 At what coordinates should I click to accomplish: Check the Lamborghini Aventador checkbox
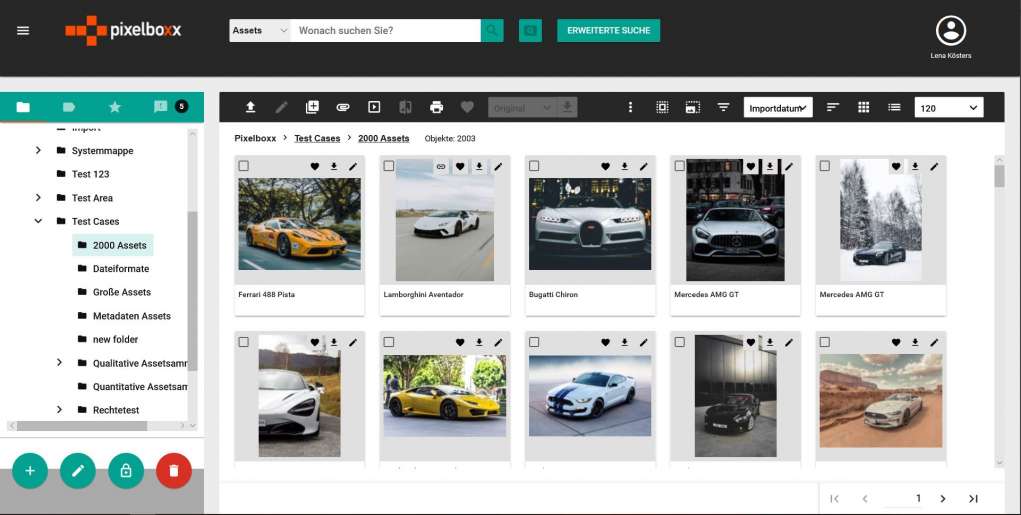pos(389,166)
